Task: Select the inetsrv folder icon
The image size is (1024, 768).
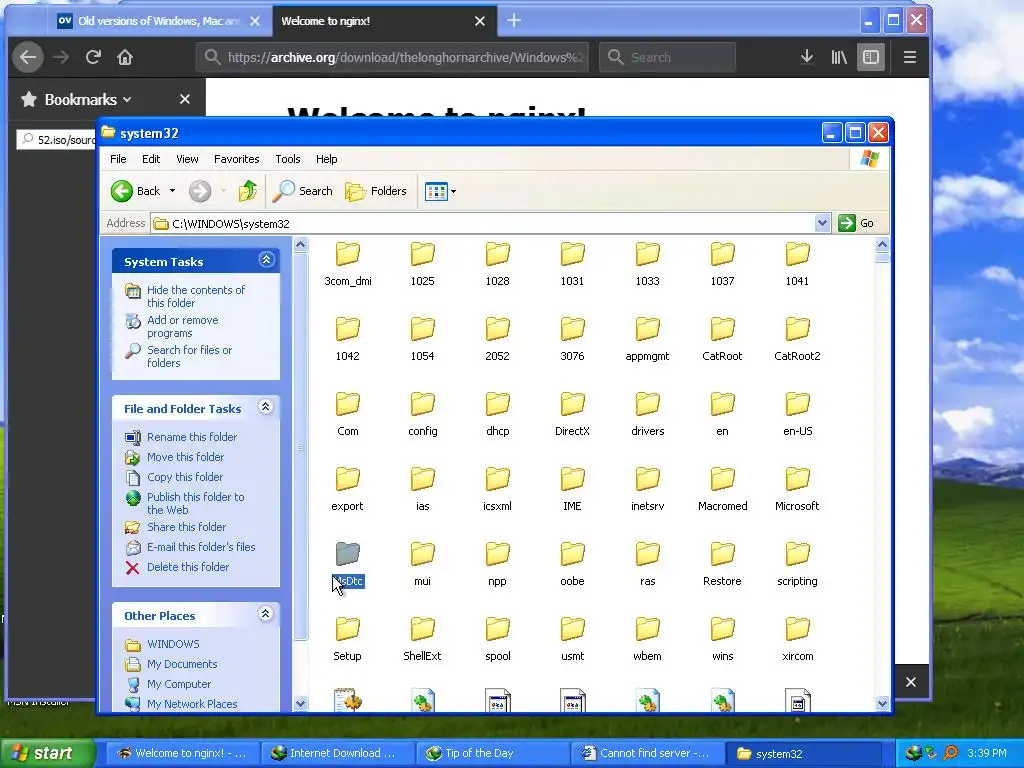Action: coord(647,479)
